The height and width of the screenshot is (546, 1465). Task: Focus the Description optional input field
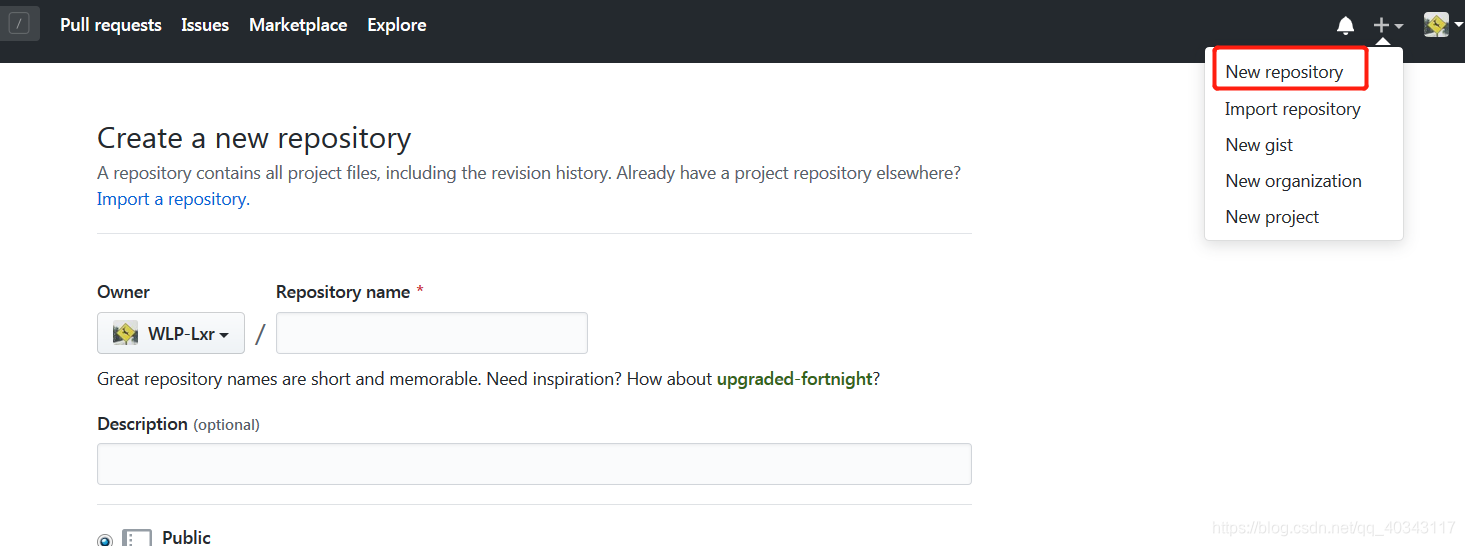[x=534, y=464]
